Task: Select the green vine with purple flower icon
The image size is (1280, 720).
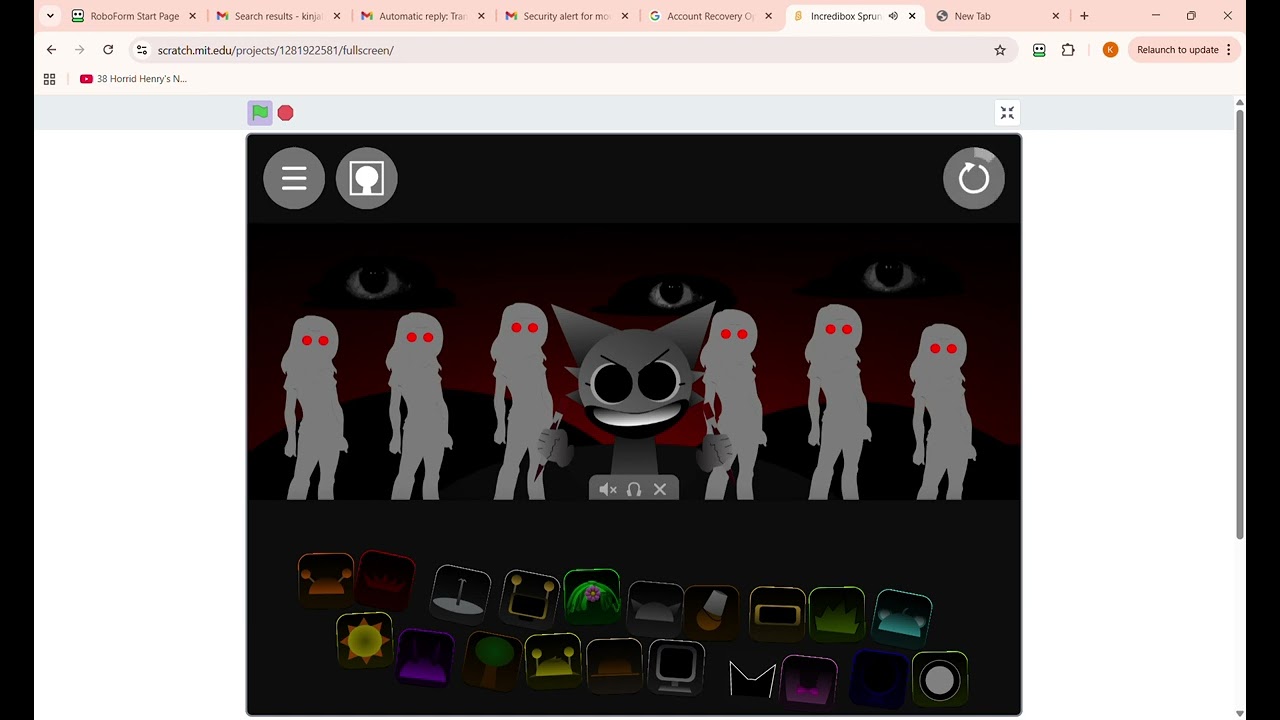Action: (592, 597)
